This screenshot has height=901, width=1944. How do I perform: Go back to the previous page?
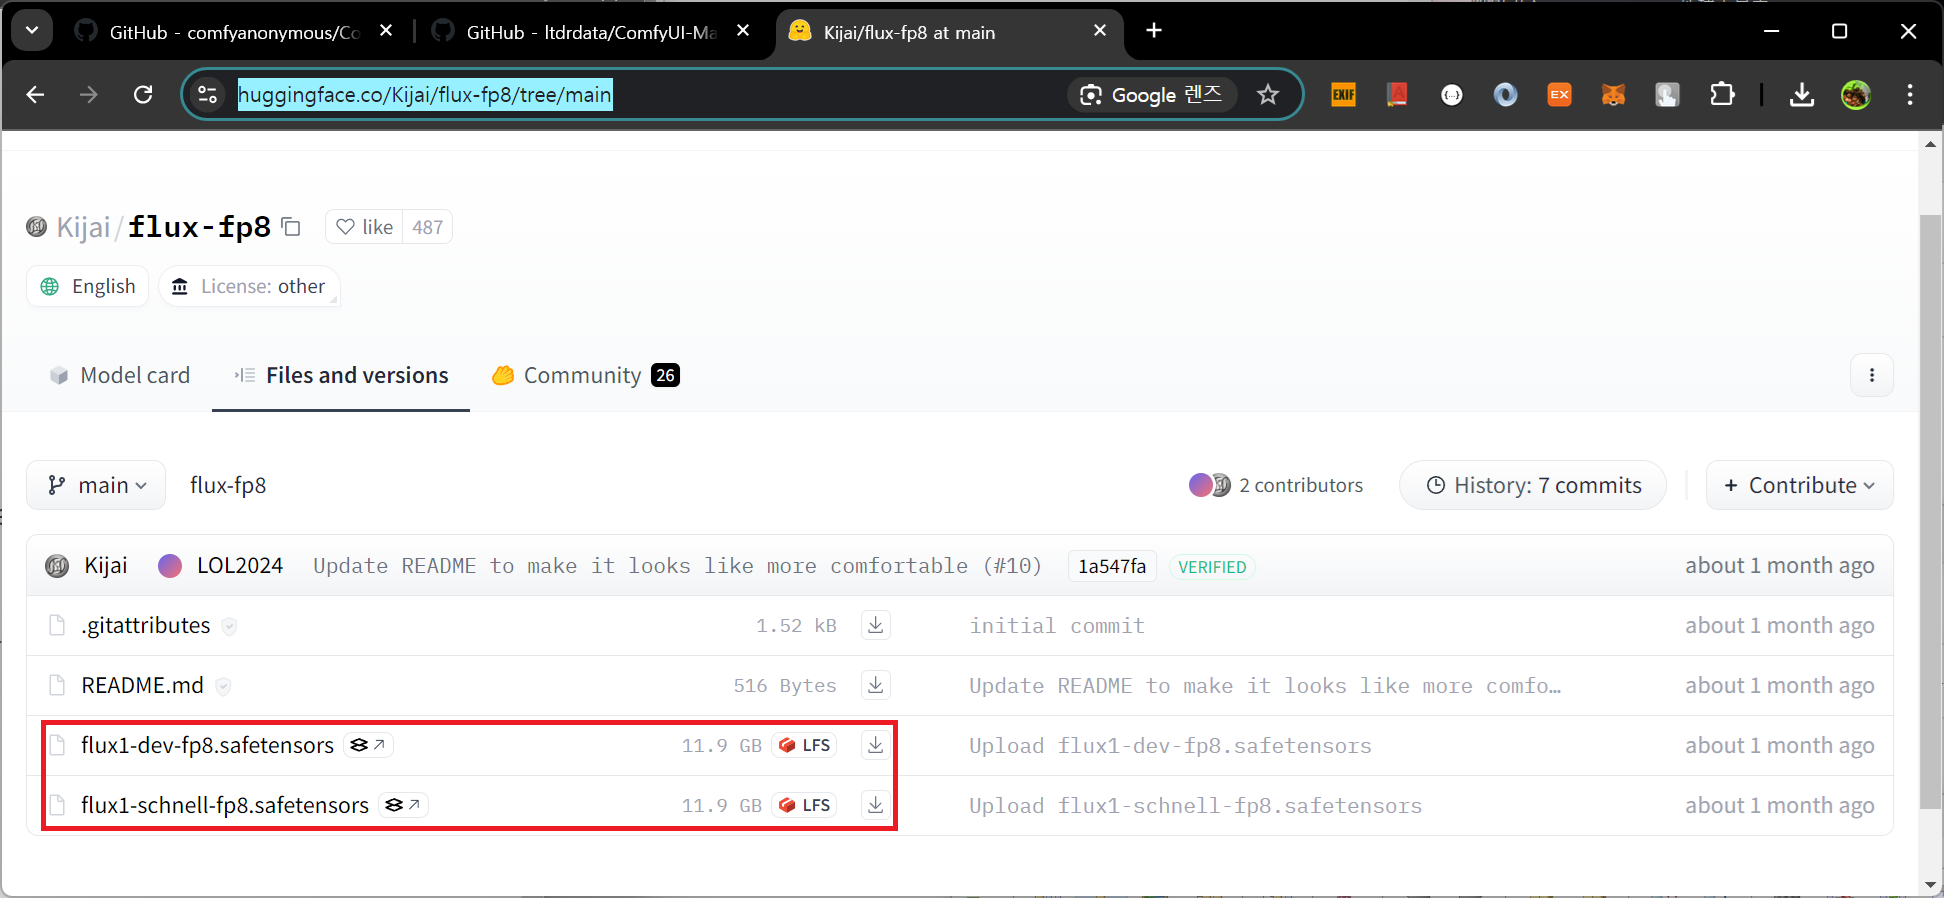point(36,94)
